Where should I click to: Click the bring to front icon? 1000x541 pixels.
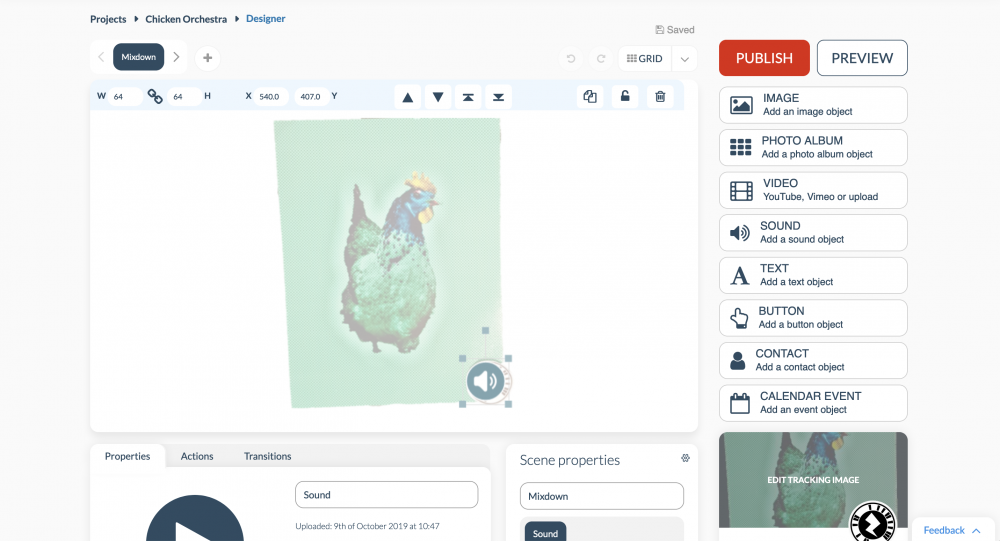pos(468,97)
